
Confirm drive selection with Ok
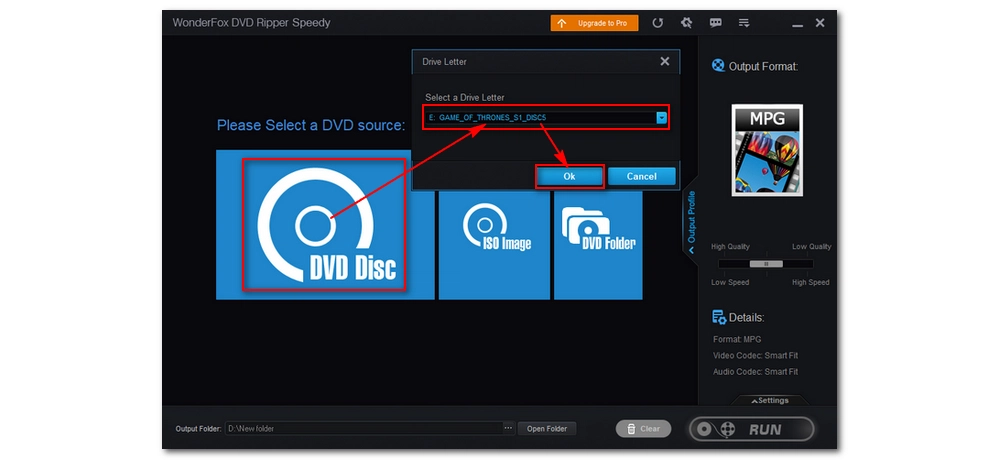[570, 177]
